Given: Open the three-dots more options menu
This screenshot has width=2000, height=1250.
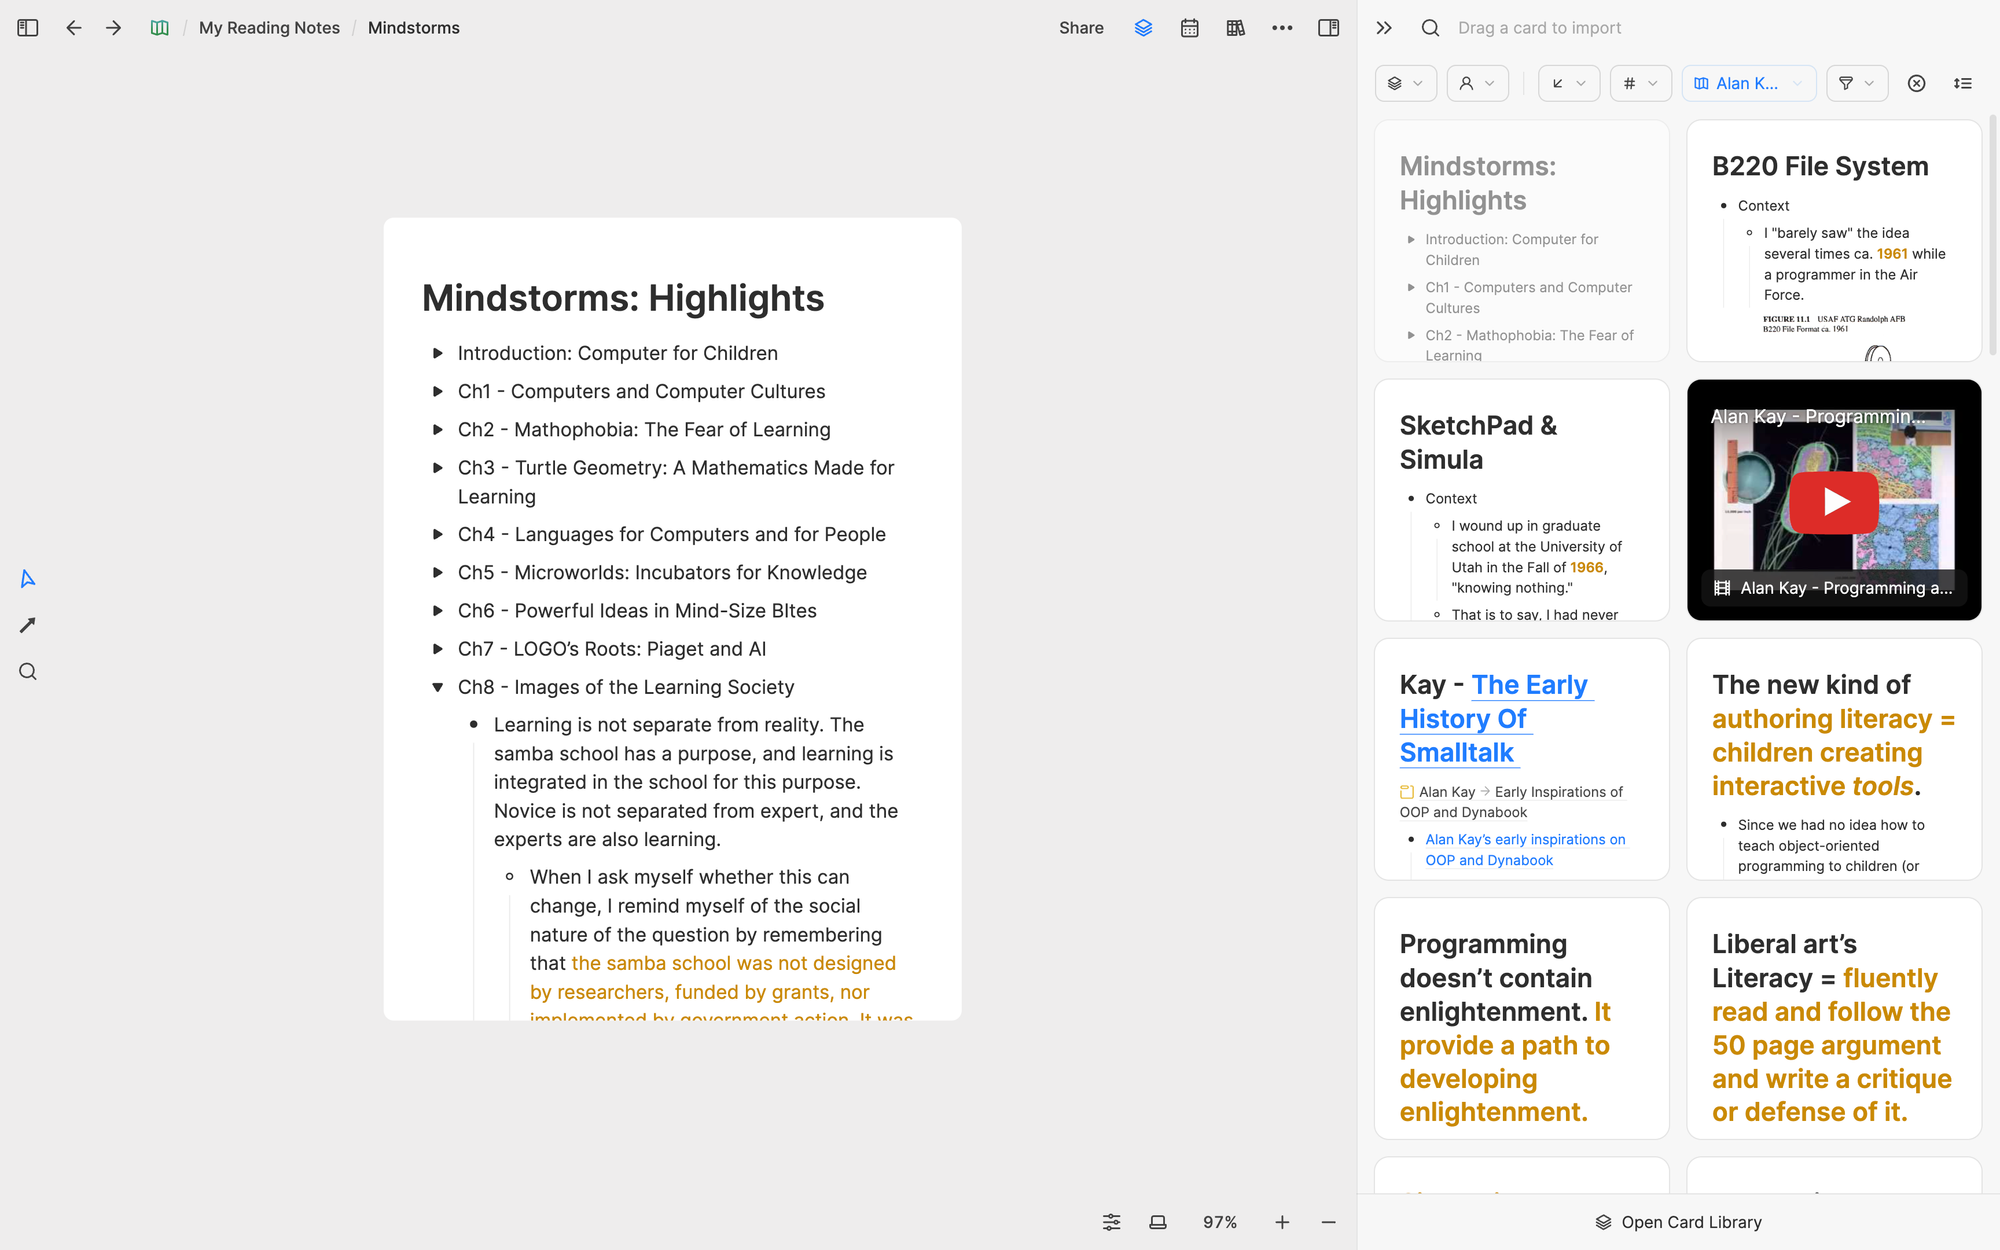Looking at the screenshot, I should click(1282, 28).
